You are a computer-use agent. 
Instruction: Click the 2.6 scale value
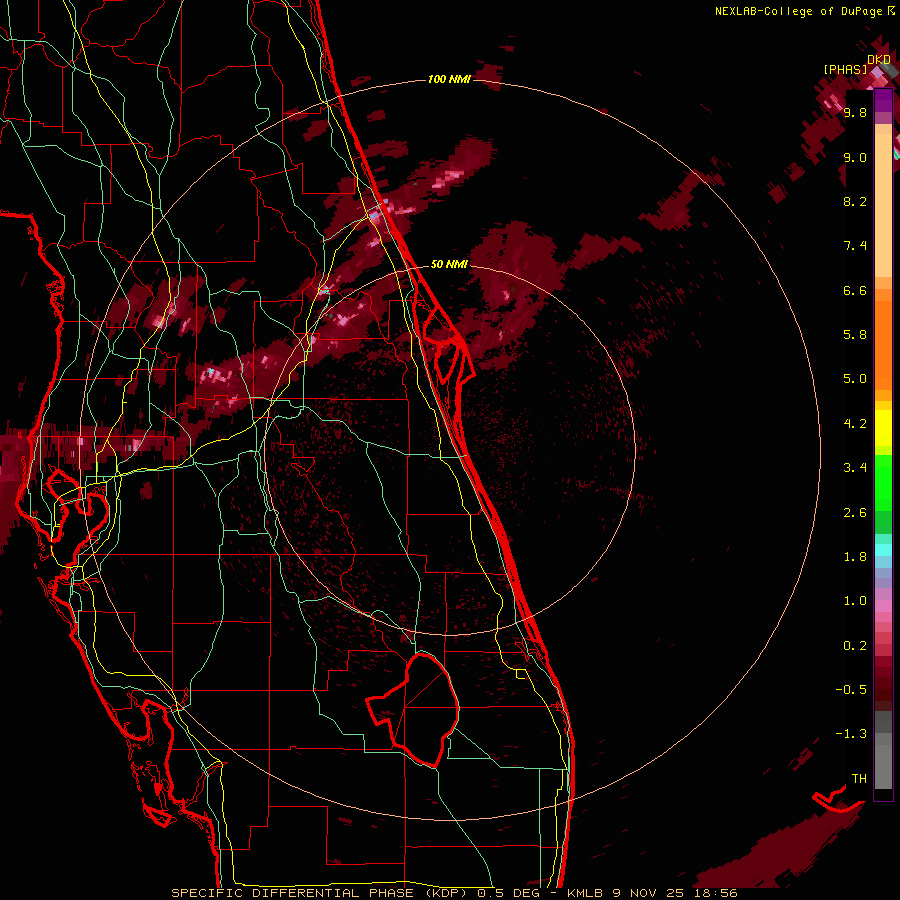855,513
